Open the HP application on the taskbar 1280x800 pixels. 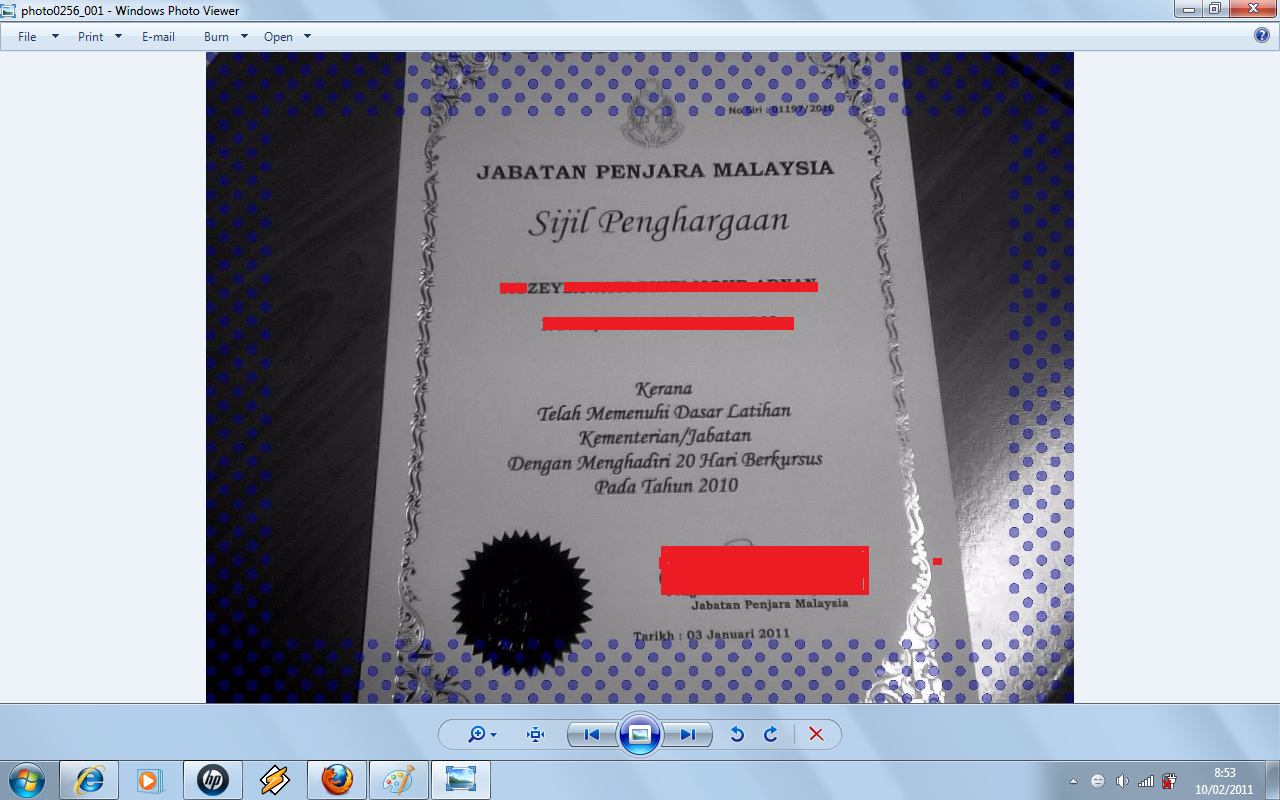tap(212, 780)
